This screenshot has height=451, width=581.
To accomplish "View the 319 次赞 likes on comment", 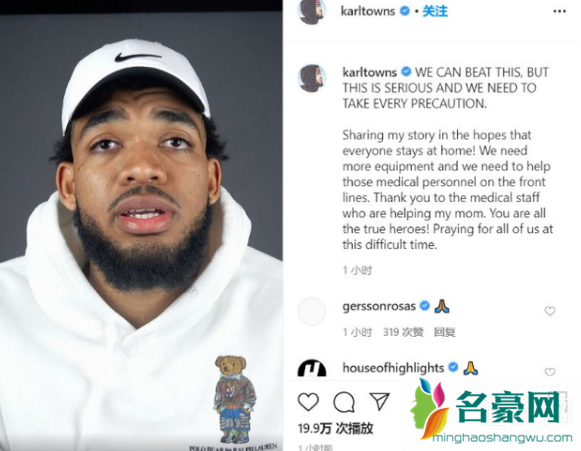I will pyautogui.click(x=403, y=332).
